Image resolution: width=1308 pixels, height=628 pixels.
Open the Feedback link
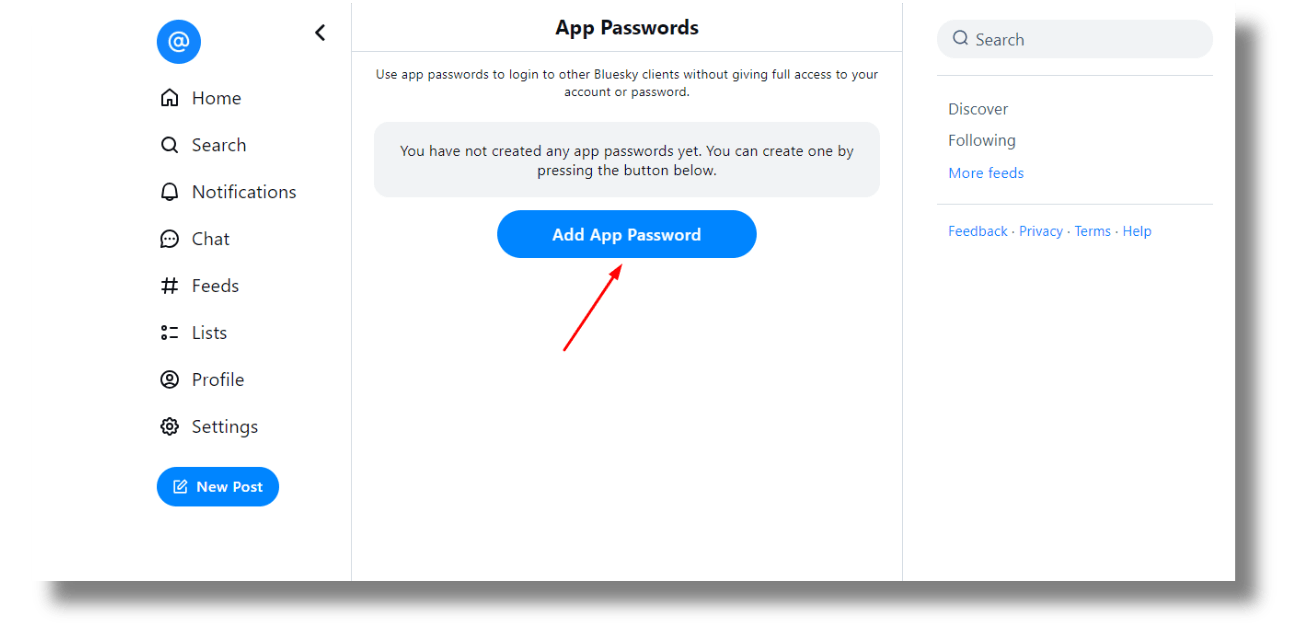coord(978,231)
